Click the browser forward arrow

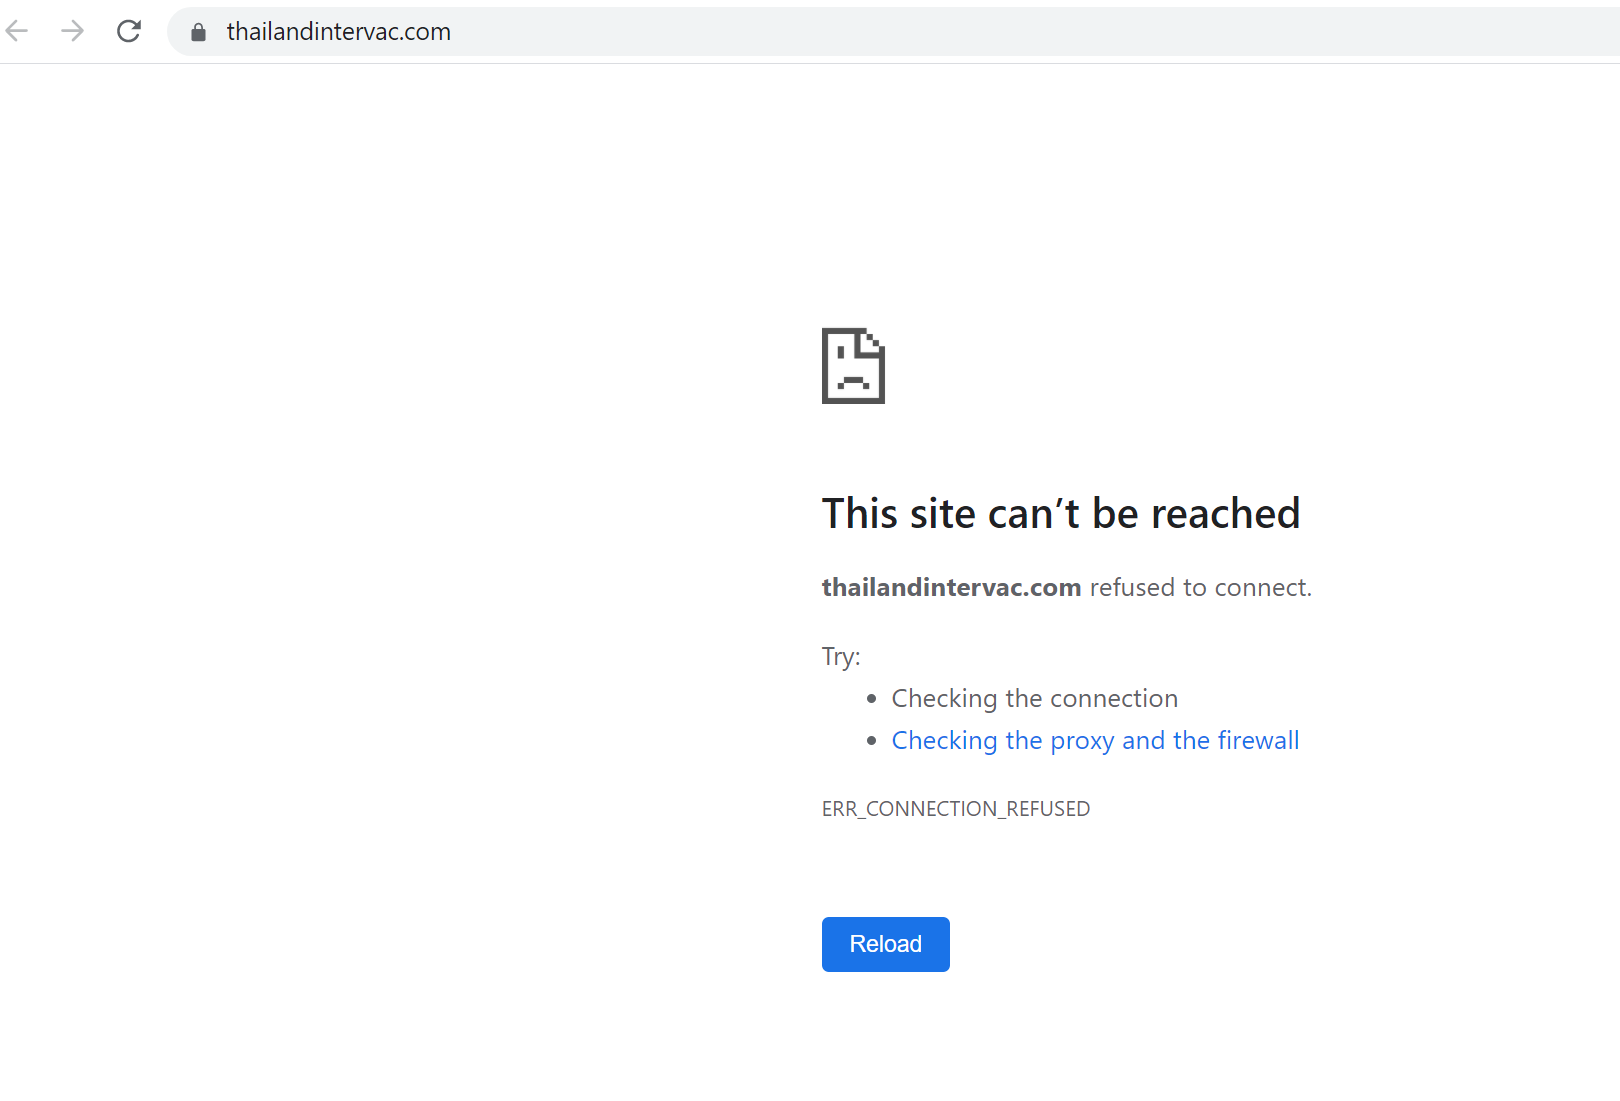tap(72, 31)
